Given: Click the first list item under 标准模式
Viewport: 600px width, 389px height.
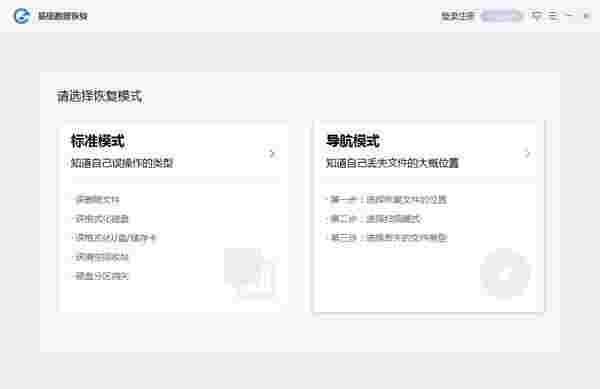Looking at the screenshot, I should click(x=97, y=199).
